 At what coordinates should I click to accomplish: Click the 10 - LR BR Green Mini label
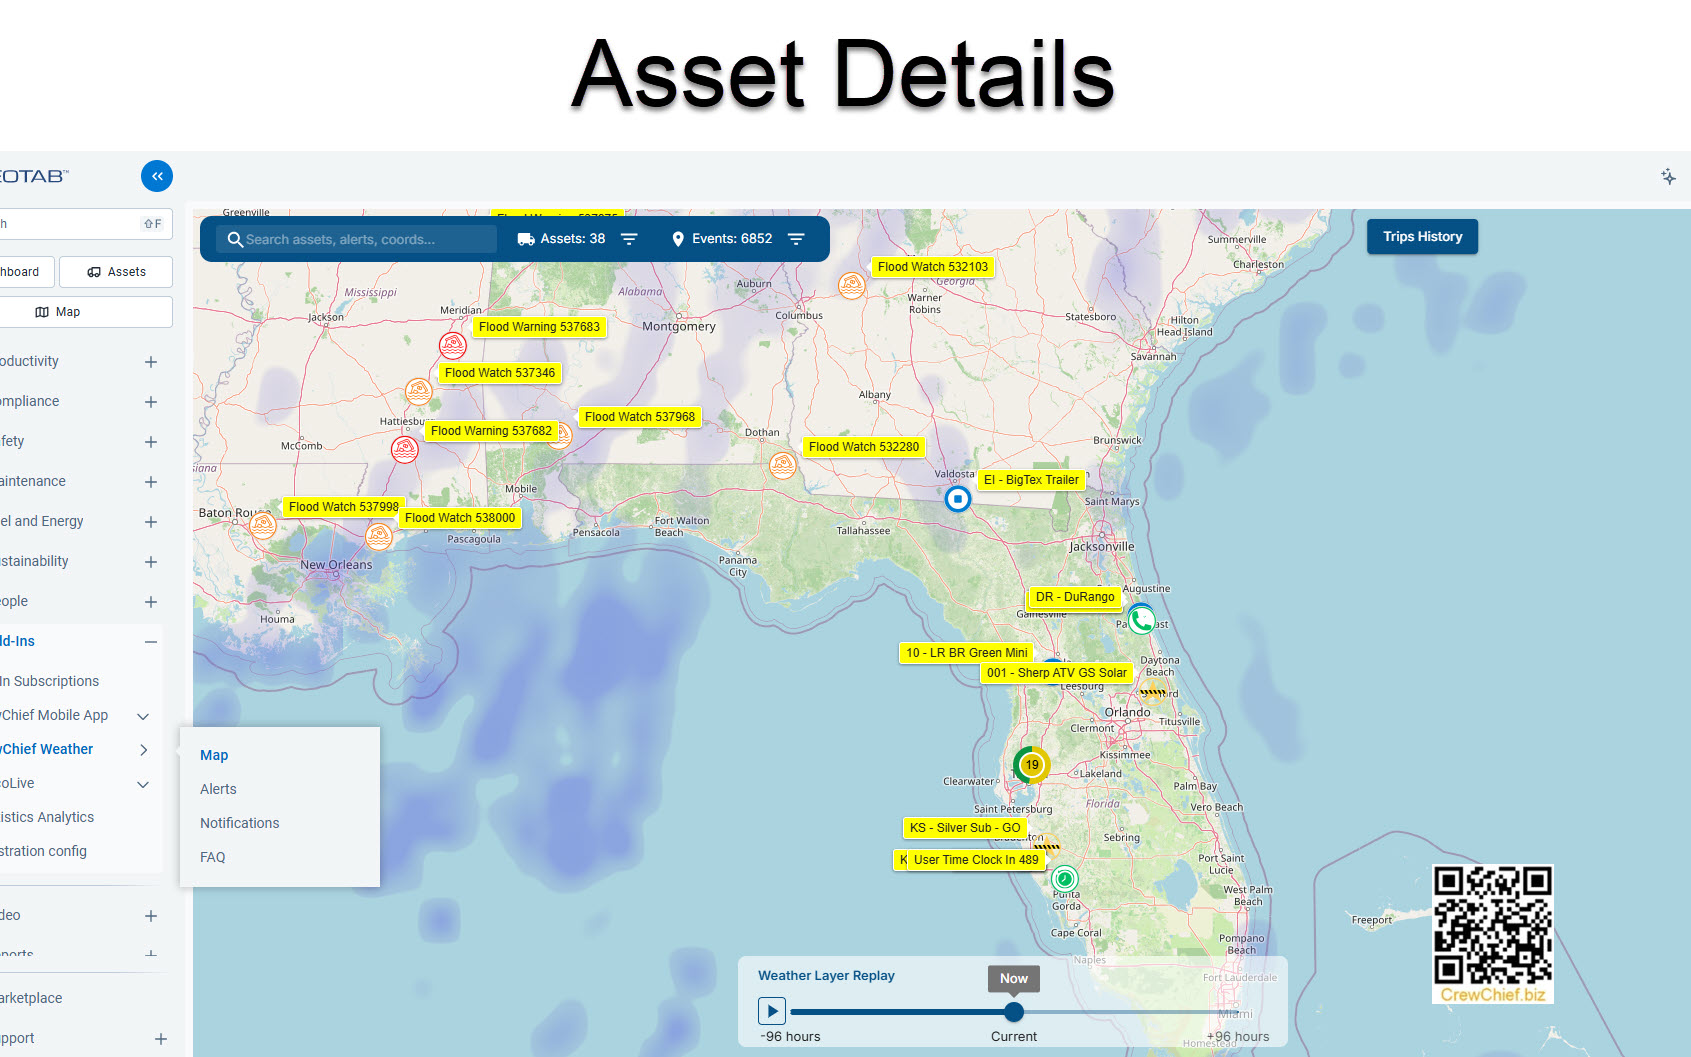click(967, 653)
